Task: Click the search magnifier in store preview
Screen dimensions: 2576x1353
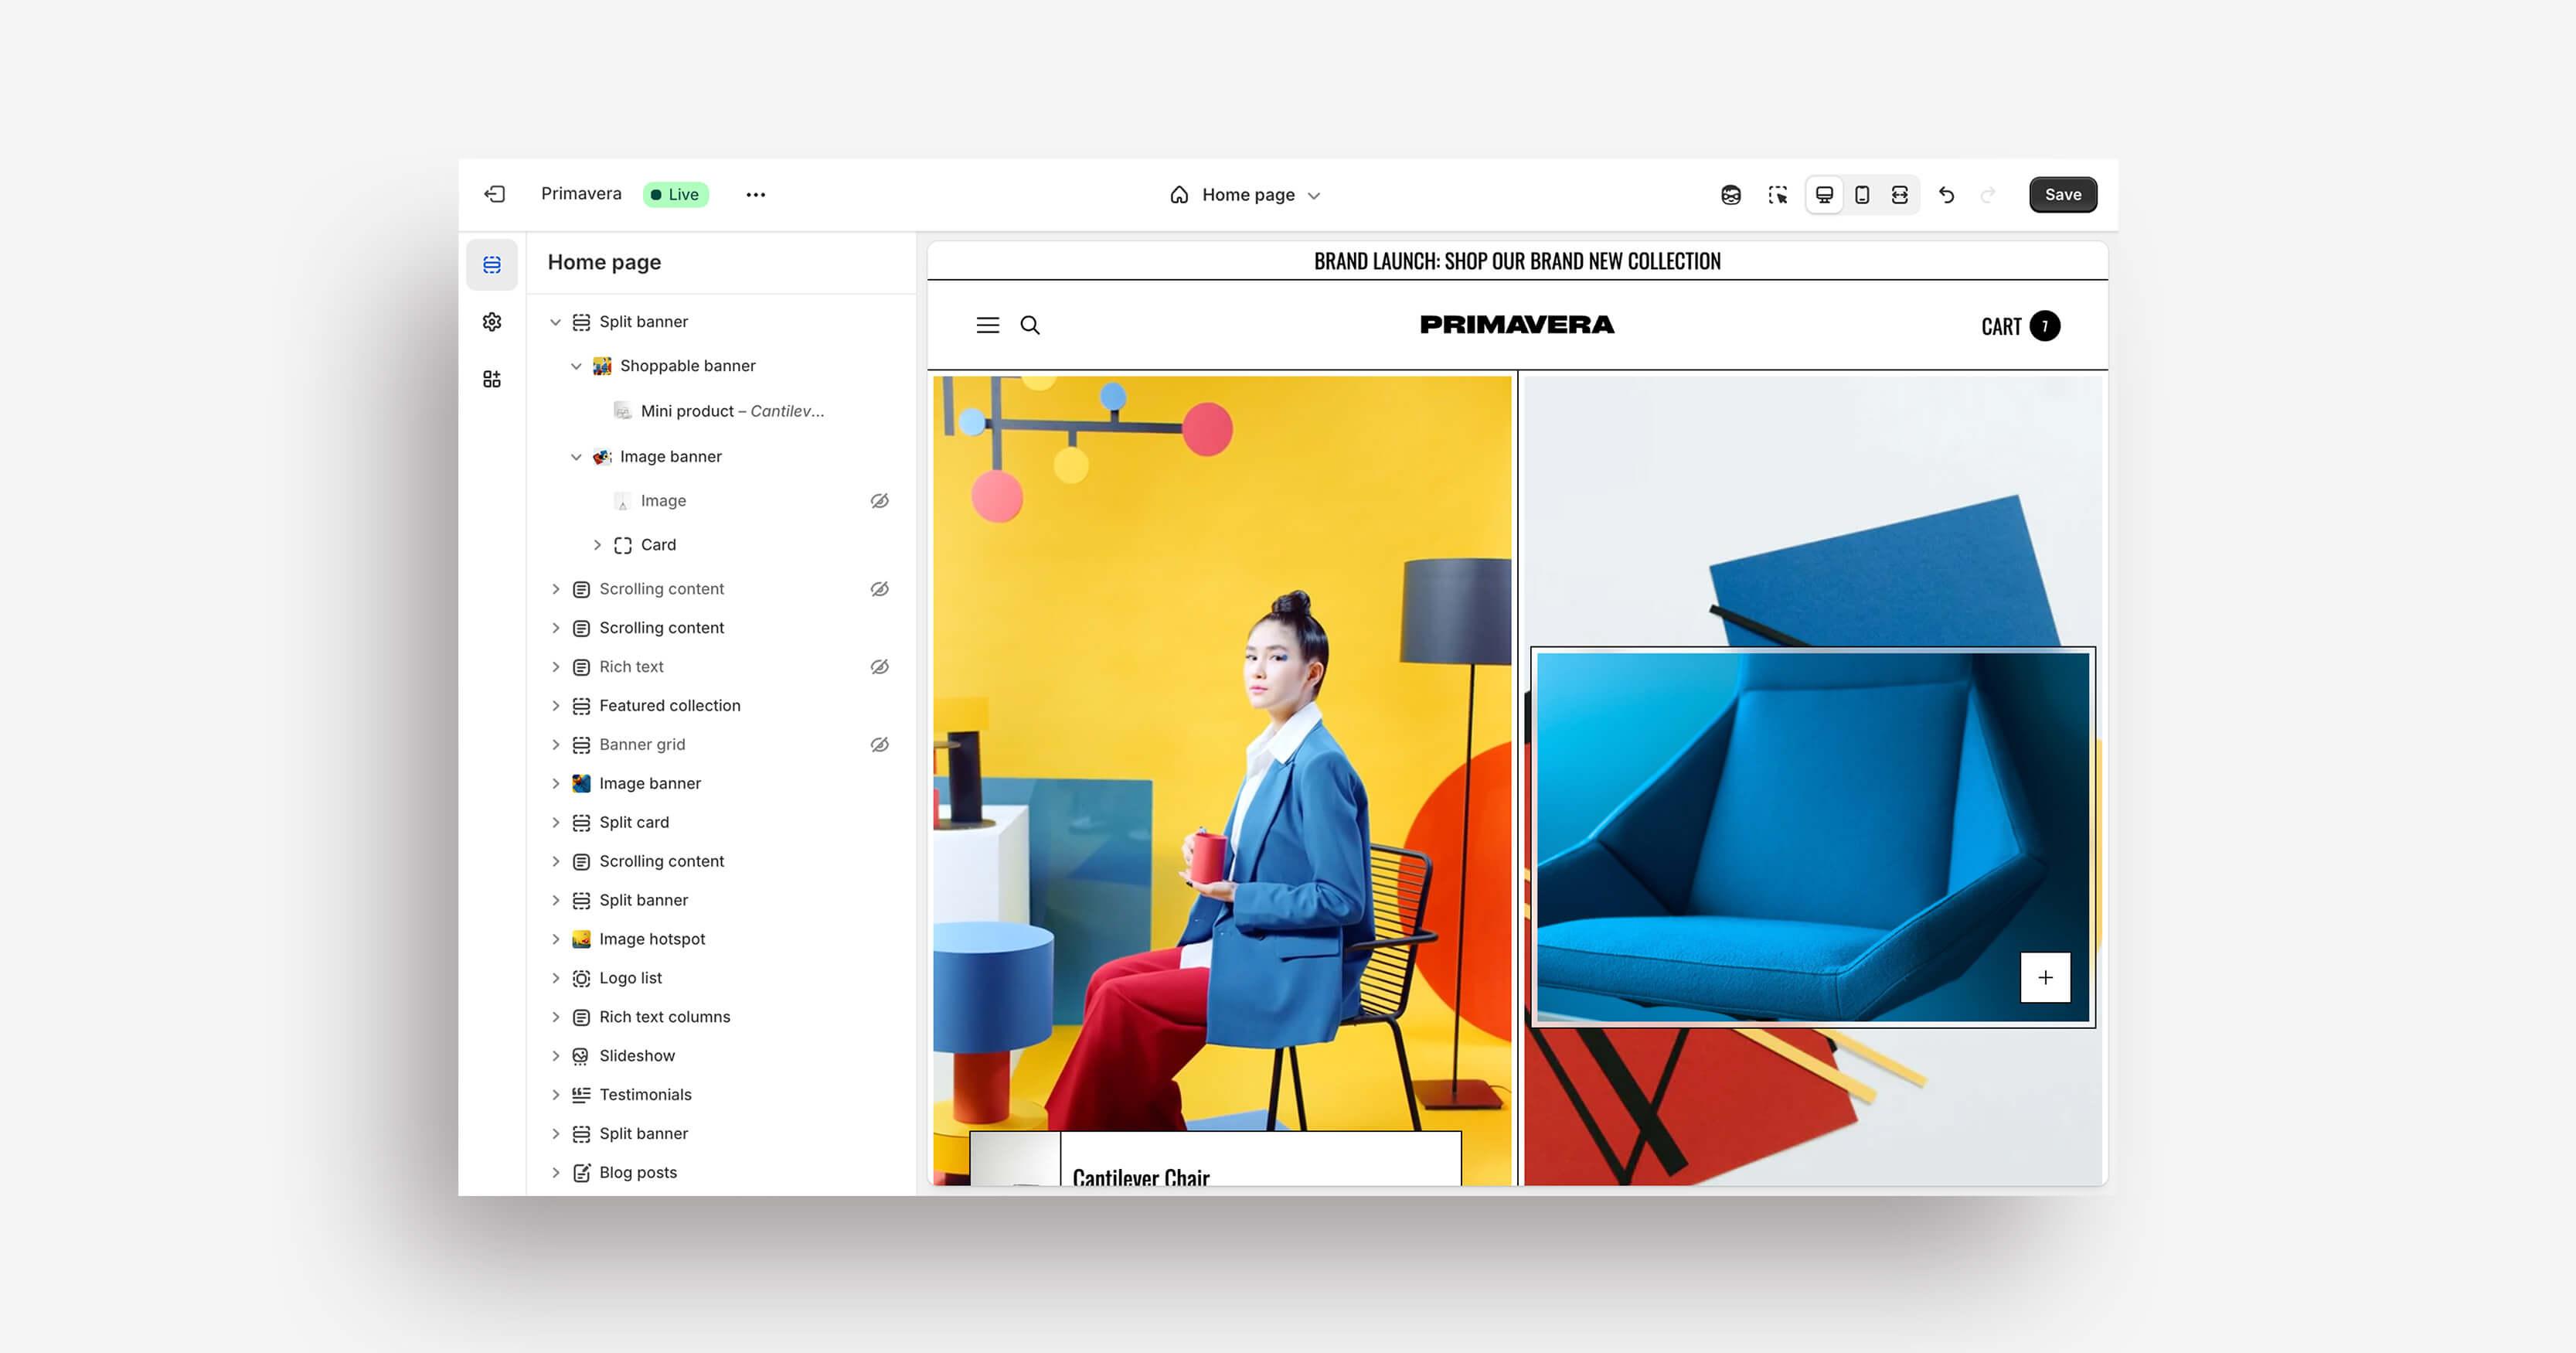Action: click(x=1030, y=325)
